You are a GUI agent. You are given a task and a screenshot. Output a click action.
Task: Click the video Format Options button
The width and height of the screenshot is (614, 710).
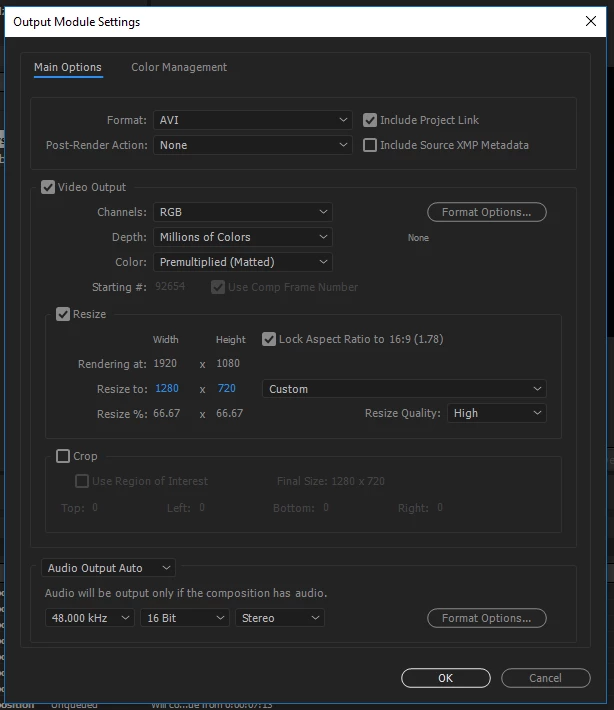(x=487, y=212)
